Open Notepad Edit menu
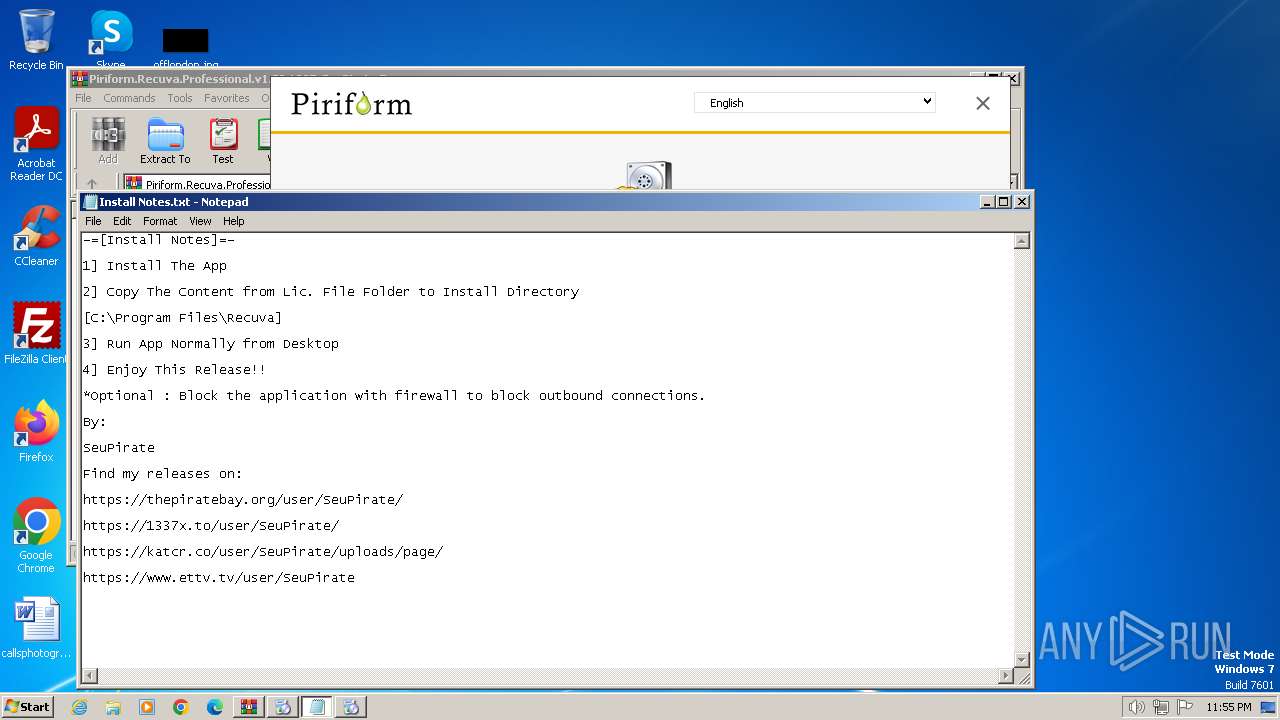Viewport: 1280px width, 720px height. (x=122, y=221)
